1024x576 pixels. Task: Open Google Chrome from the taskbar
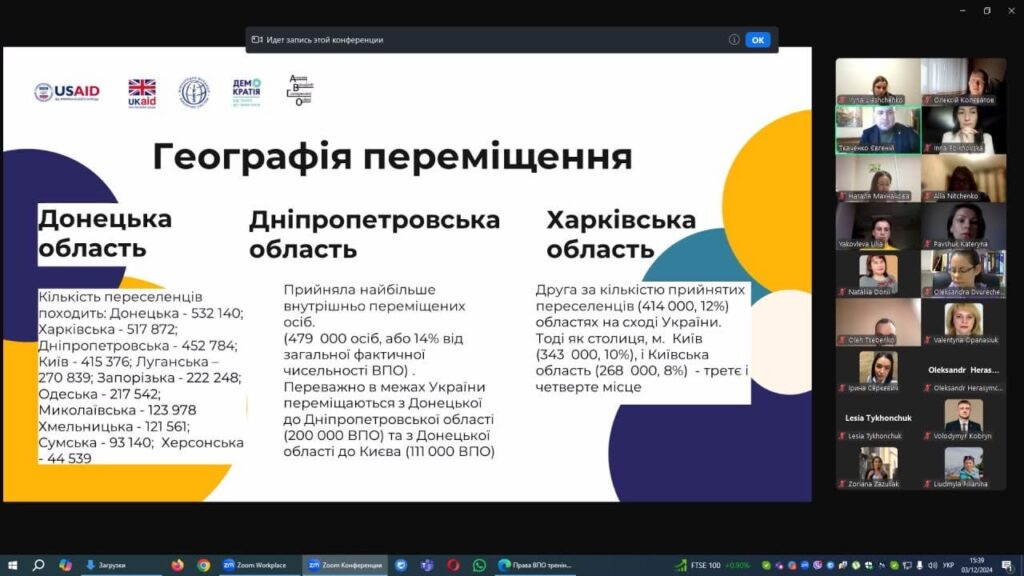[204, 565]
